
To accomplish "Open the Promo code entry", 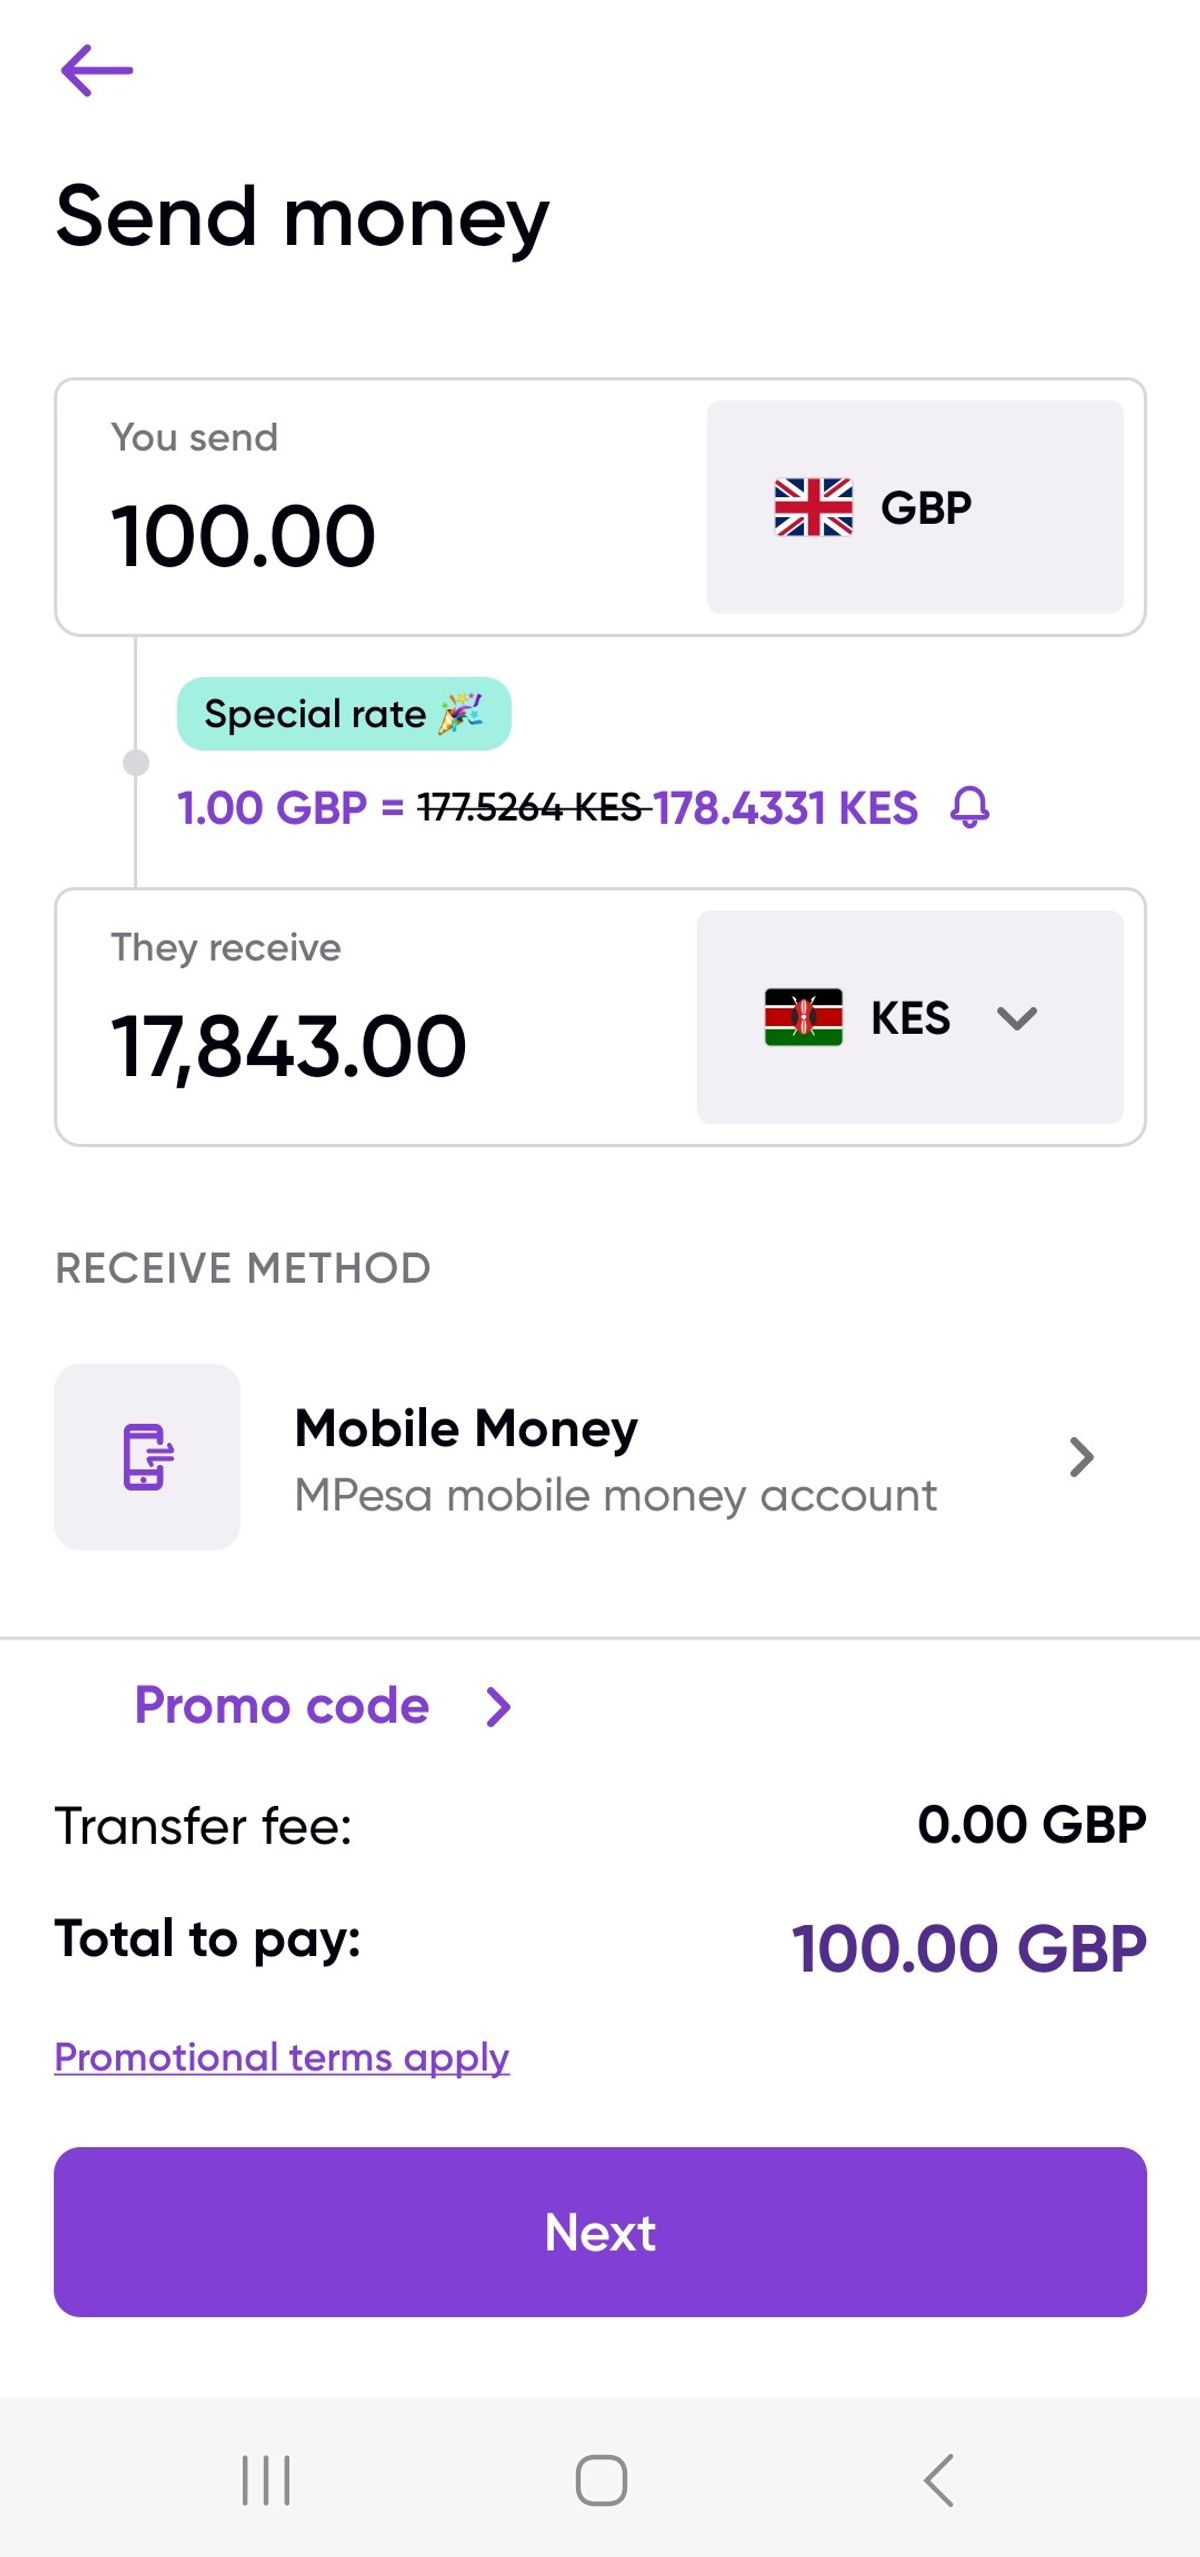I will (282, 1705).
